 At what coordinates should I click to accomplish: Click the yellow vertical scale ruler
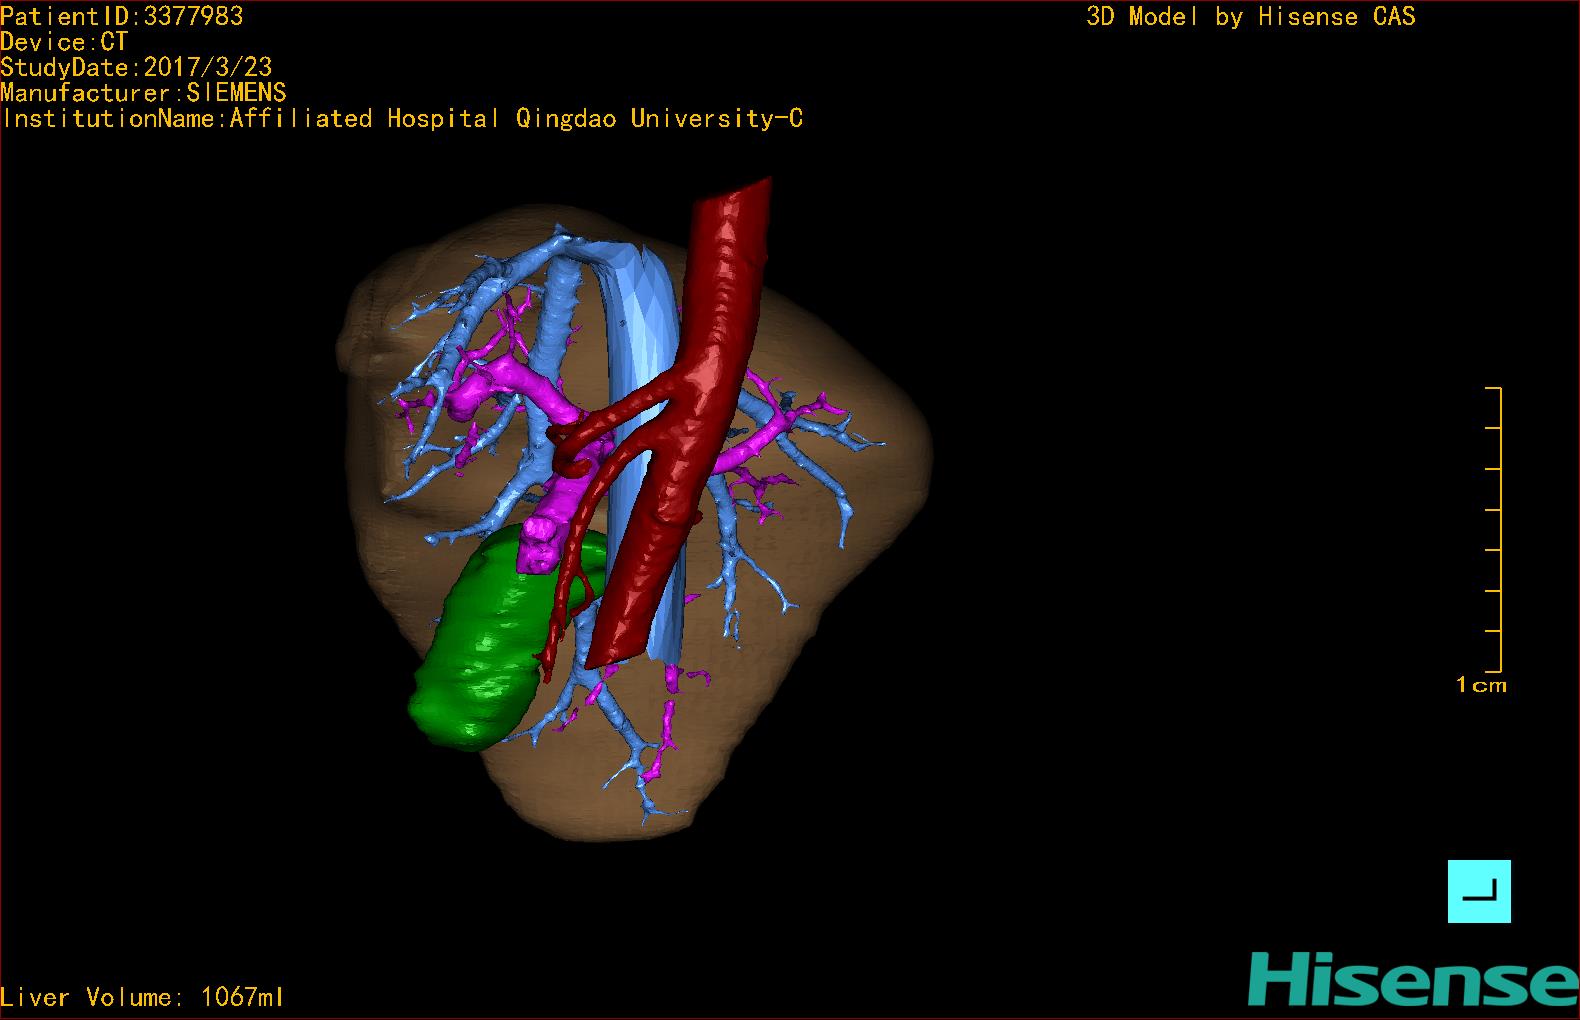pos(1494,529)
